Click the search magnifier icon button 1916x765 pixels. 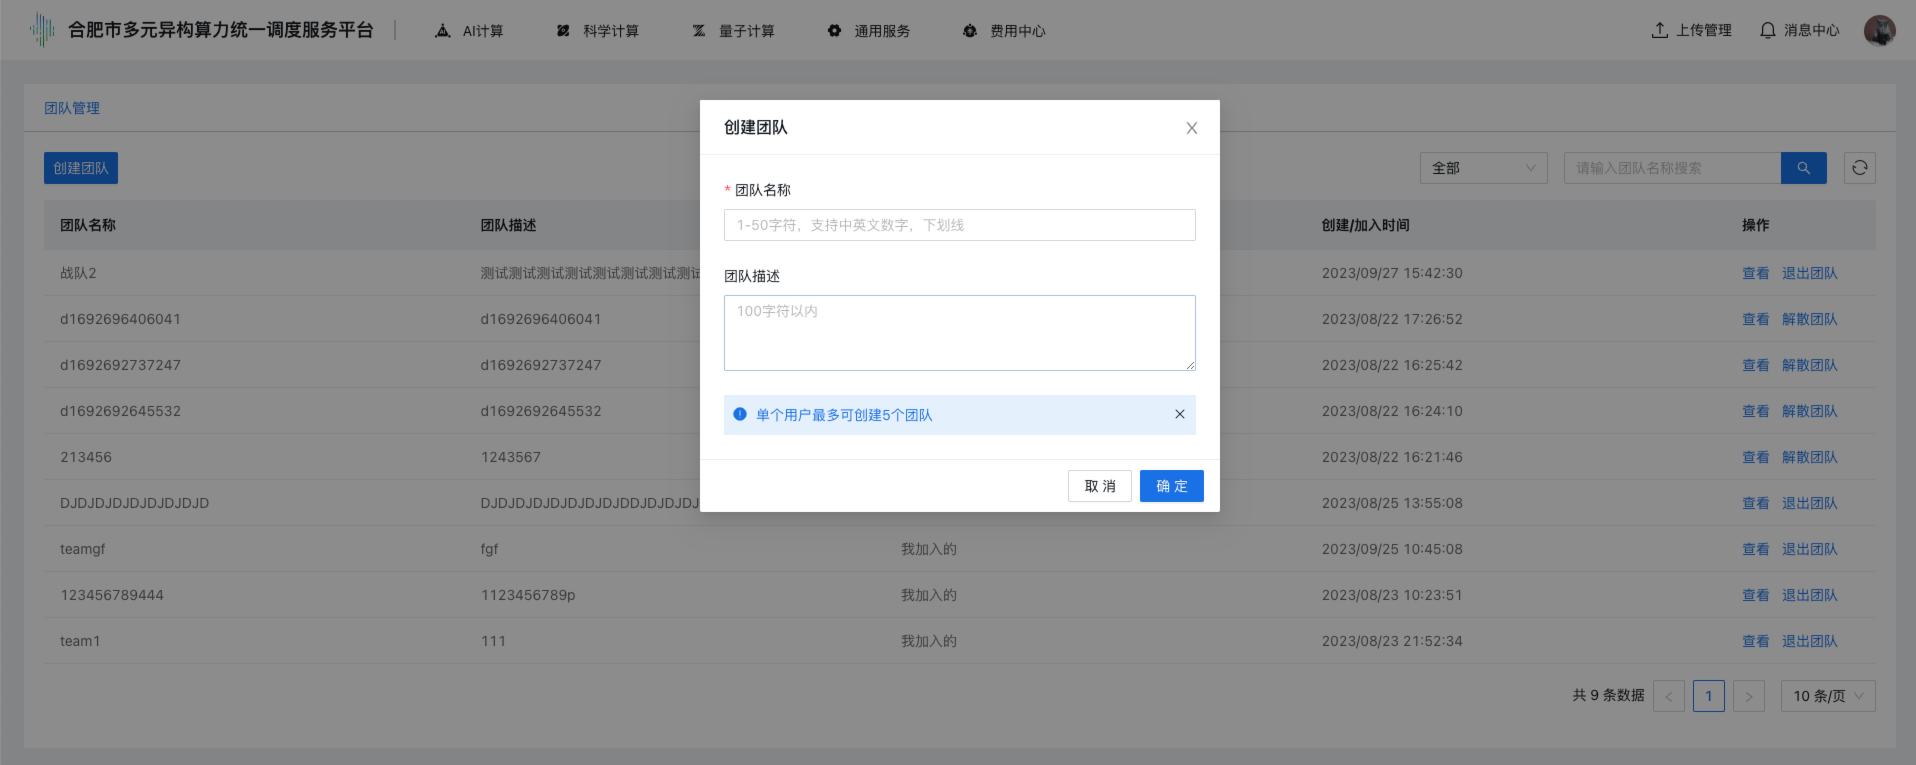1803,168
